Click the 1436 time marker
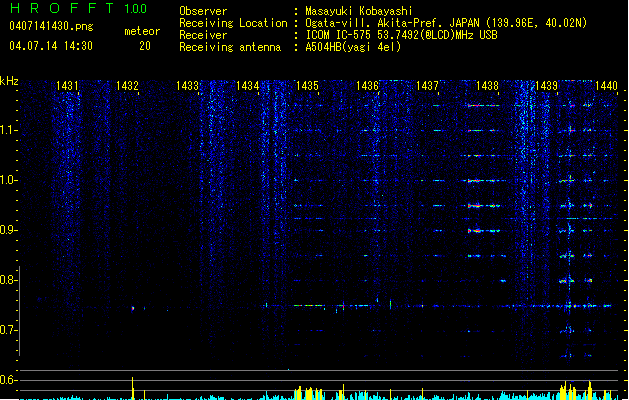This screenshot has width=629, height=400. pos(367,86)
